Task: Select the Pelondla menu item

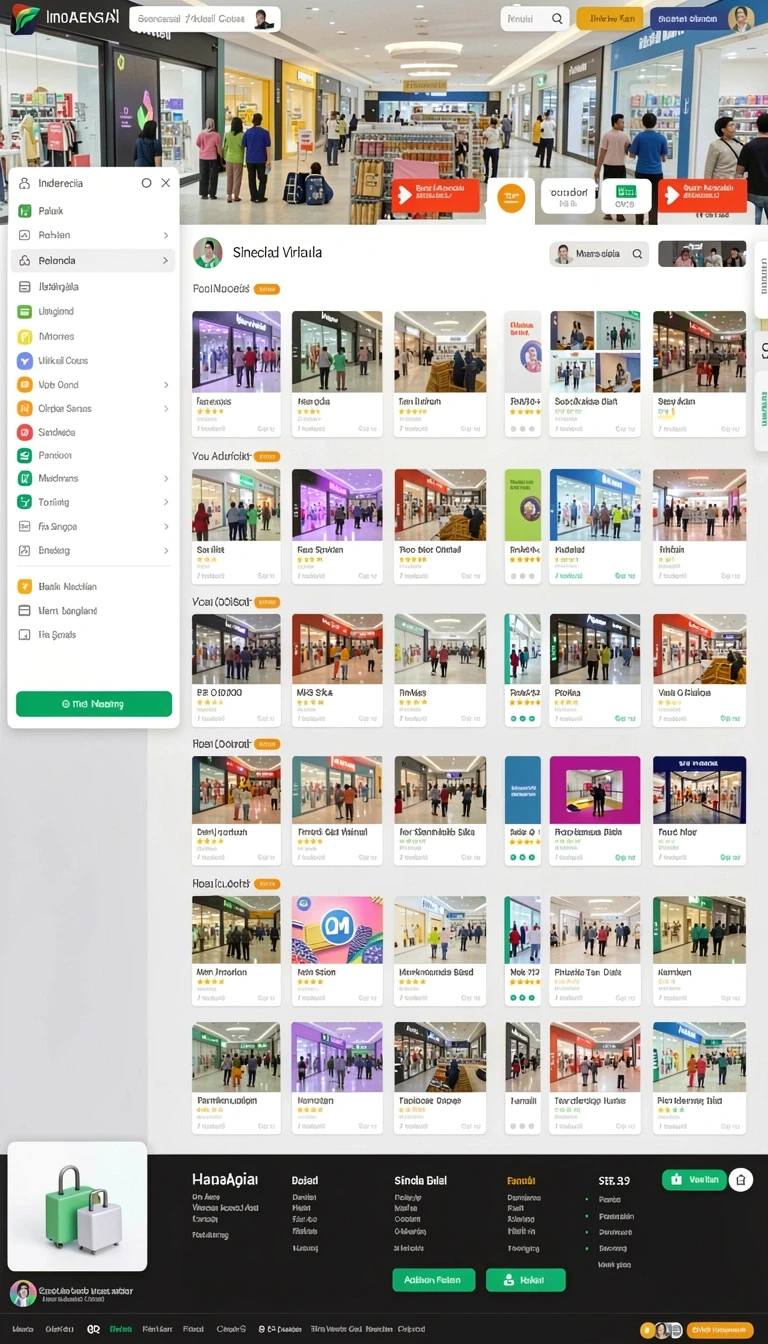Action: 93,260
